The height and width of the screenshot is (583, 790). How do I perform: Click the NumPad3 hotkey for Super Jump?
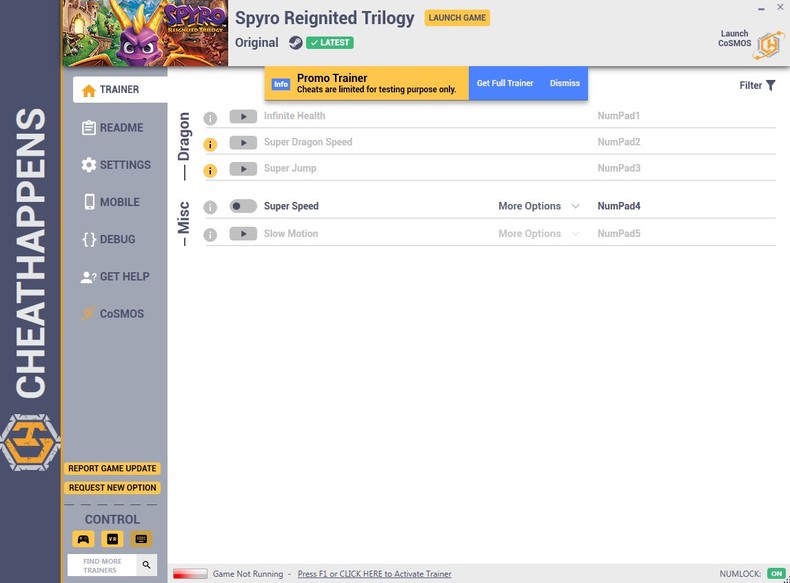[619, 168]
